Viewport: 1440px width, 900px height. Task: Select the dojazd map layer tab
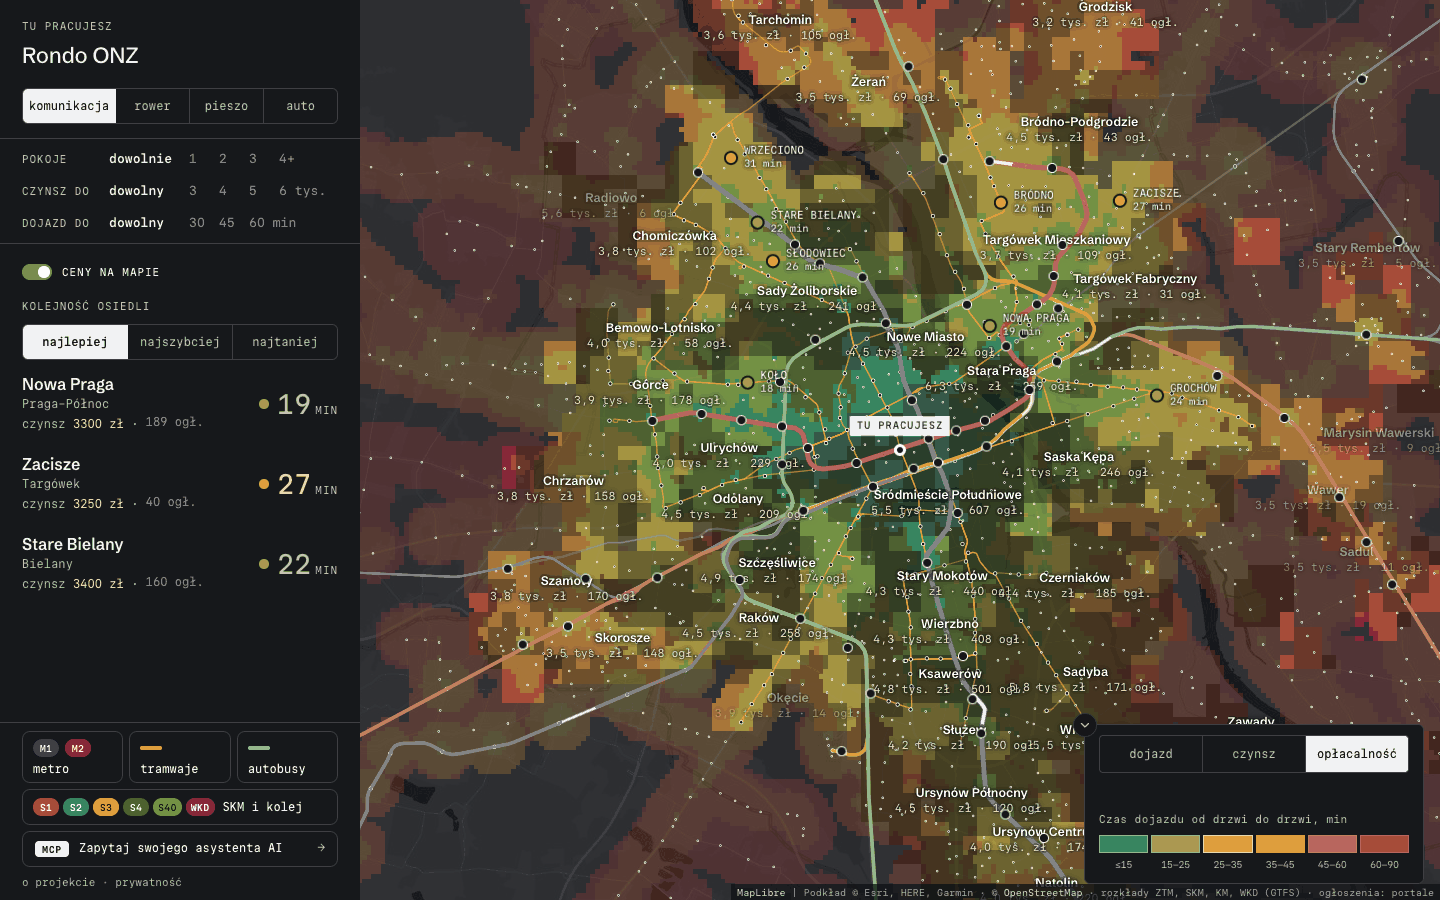[x=1151, y=754]
